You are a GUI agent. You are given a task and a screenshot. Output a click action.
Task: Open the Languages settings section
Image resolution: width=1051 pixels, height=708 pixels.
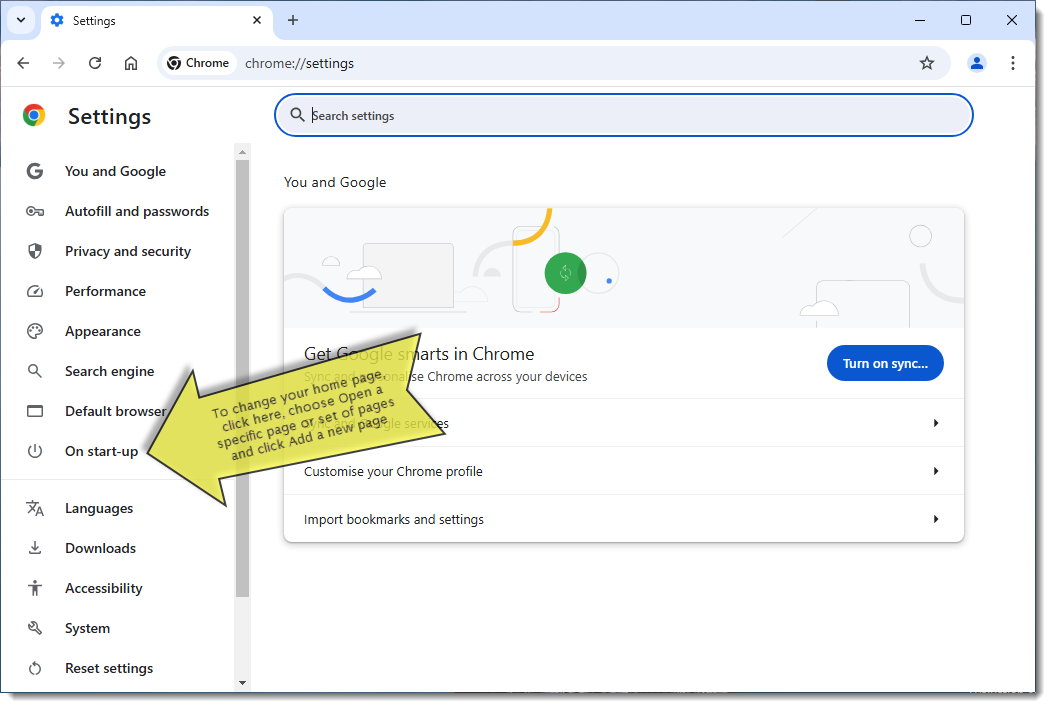pos(99,508)
